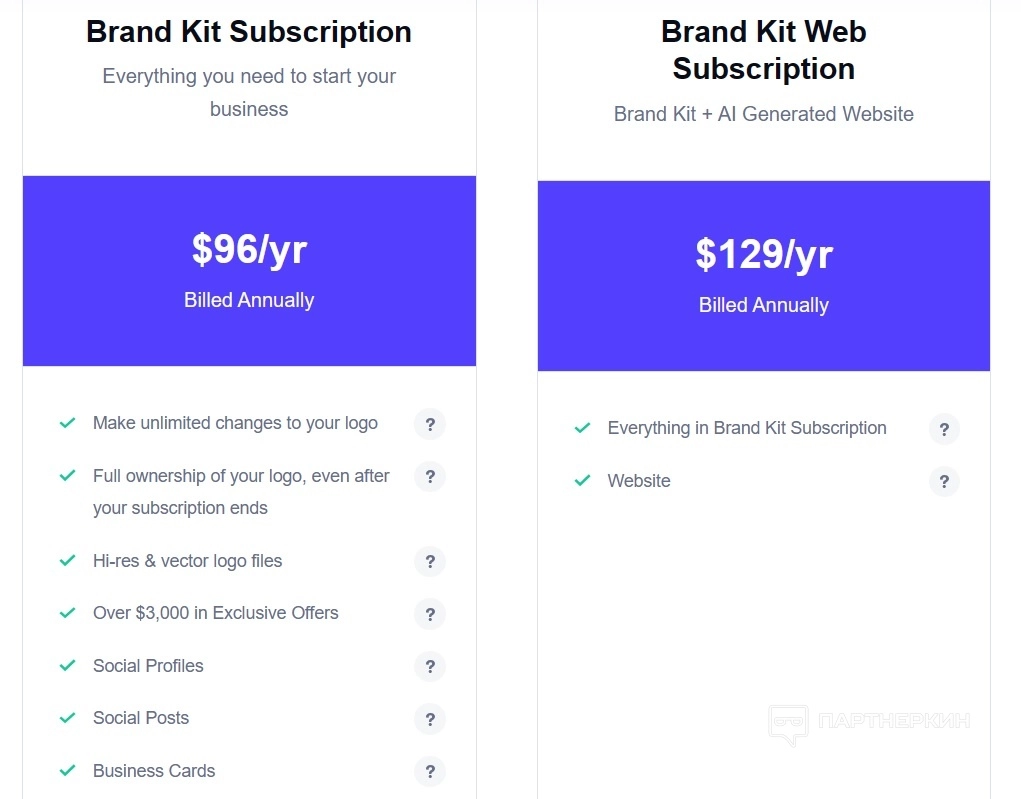The width and height of the screenshot is (1021, 799).
Task: Click checkmark next to Business Cards
Action: [x=68, y=771]
